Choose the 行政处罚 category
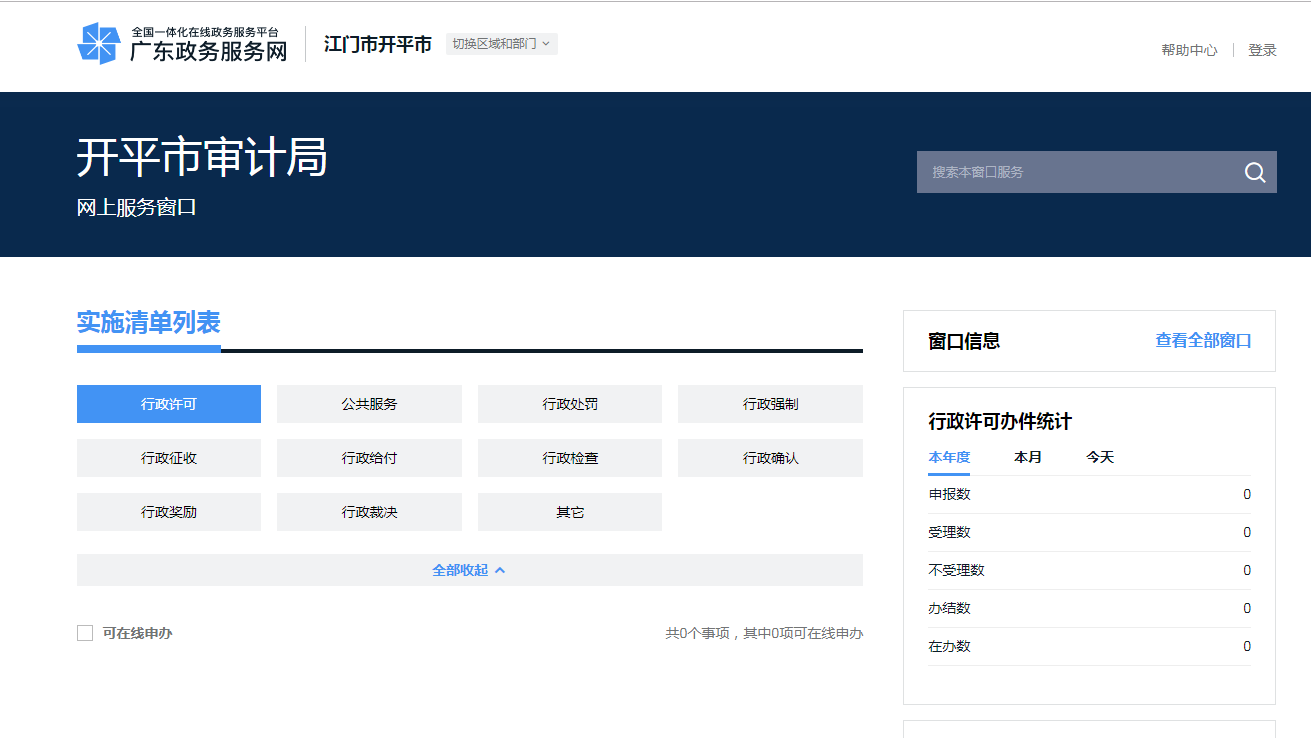The image size is (1311, 738). coord(570,404)
